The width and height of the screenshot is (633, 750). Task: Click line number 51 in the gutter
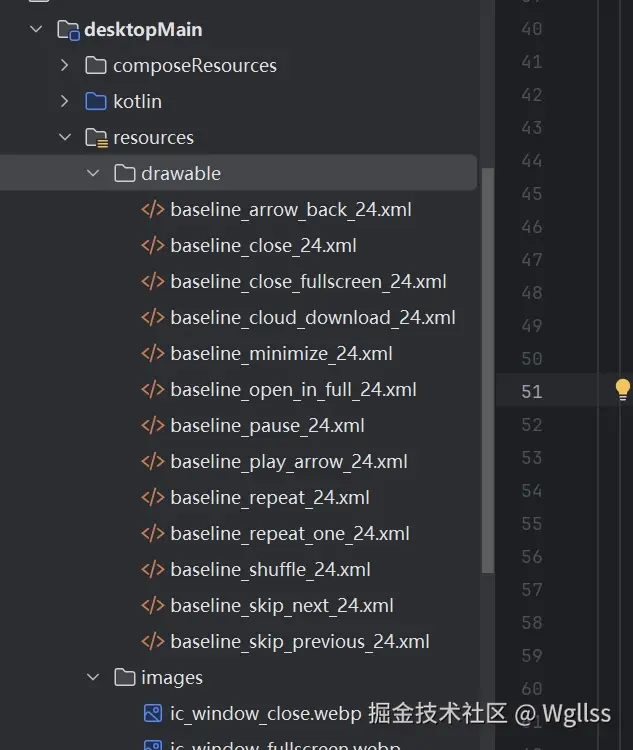531,391
